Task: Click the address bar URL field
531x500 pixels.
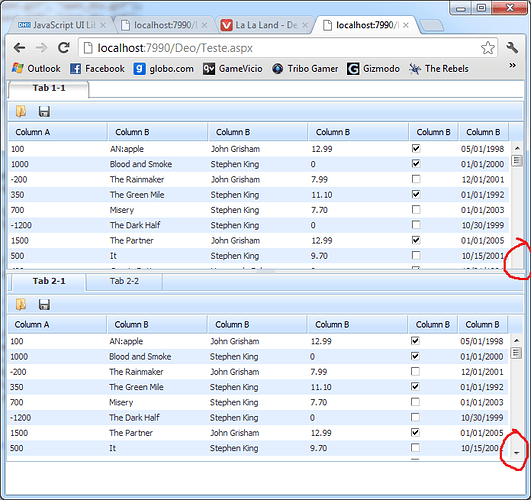Action: click(280, 48)
